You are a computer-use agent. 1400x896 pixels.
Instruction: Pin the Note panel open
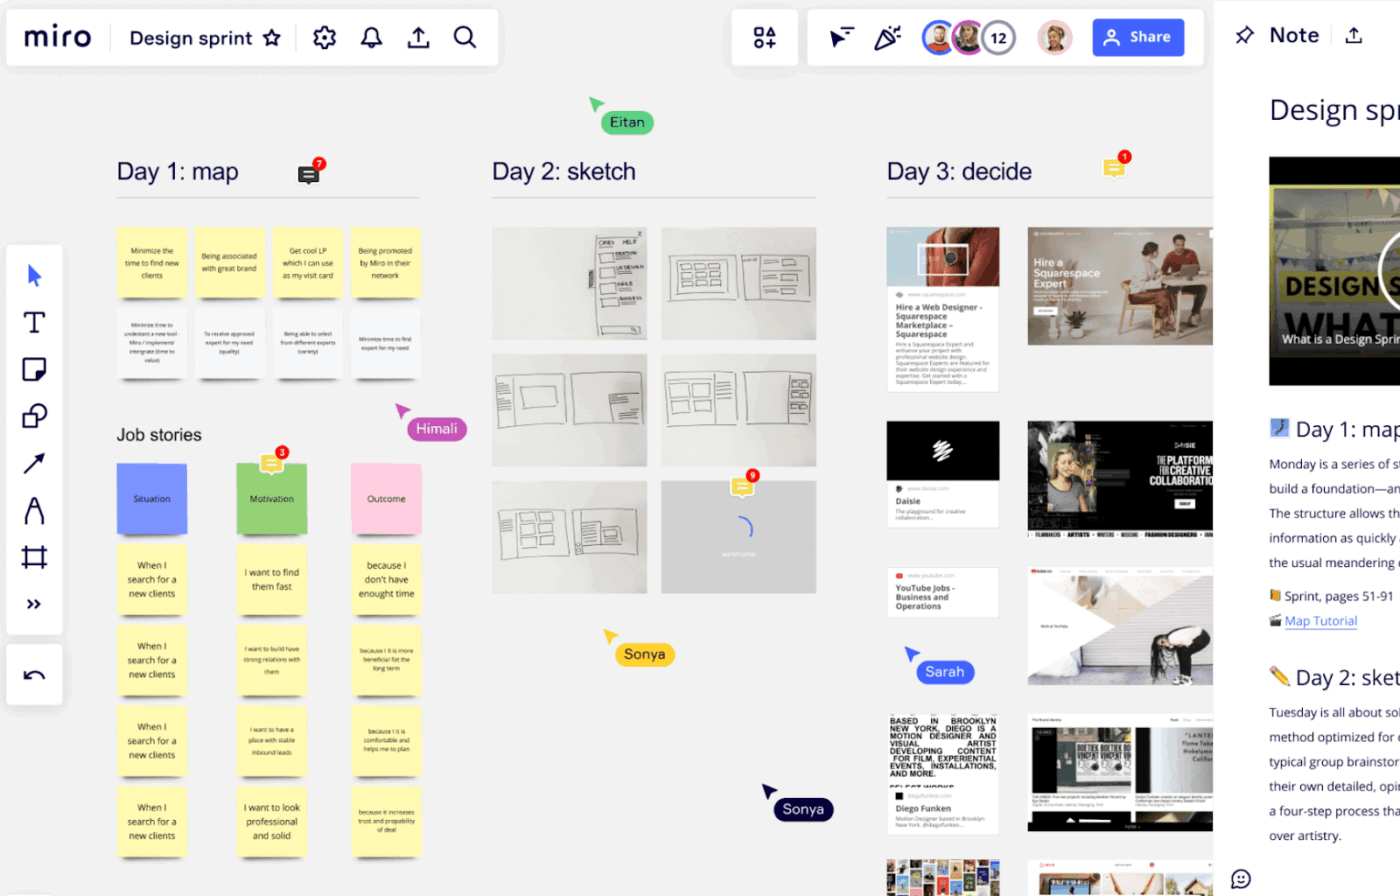1243,35
